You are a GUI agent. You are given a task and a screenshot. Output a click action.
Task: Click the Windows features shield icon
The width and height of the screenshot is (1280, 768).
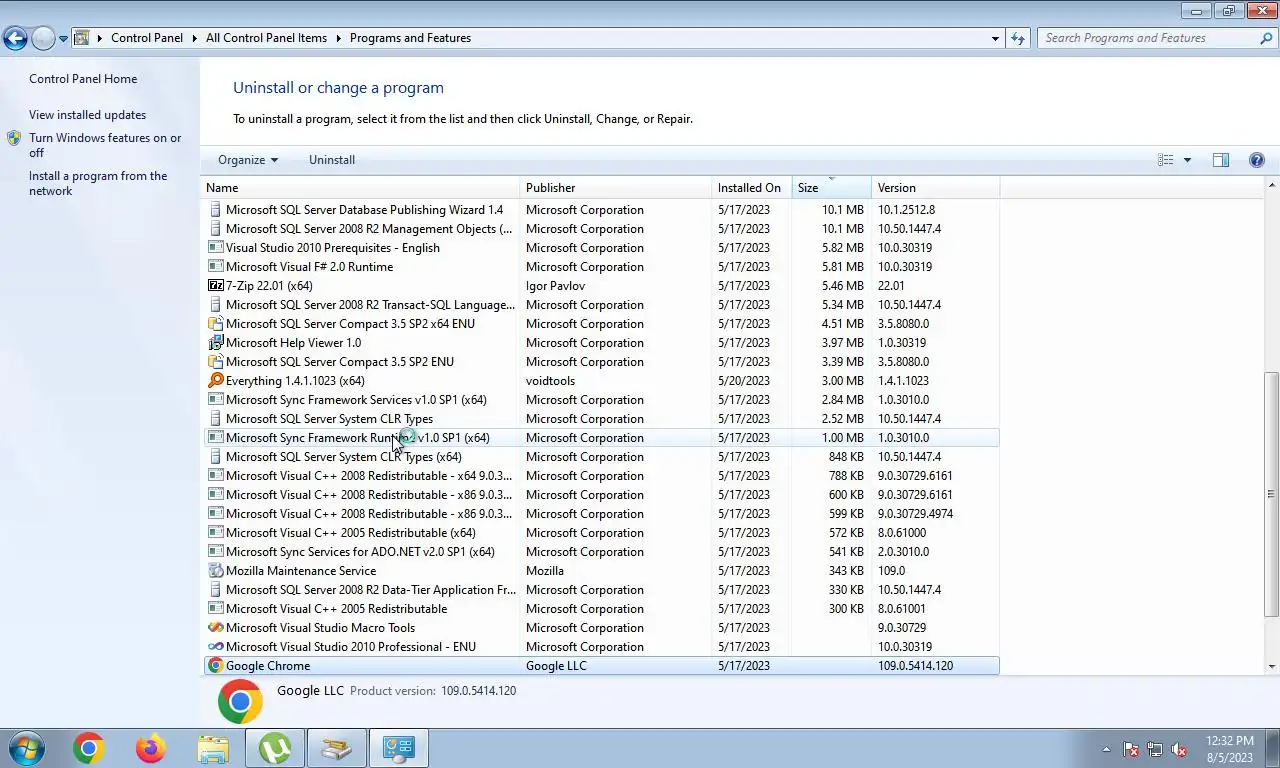(14, 138)
